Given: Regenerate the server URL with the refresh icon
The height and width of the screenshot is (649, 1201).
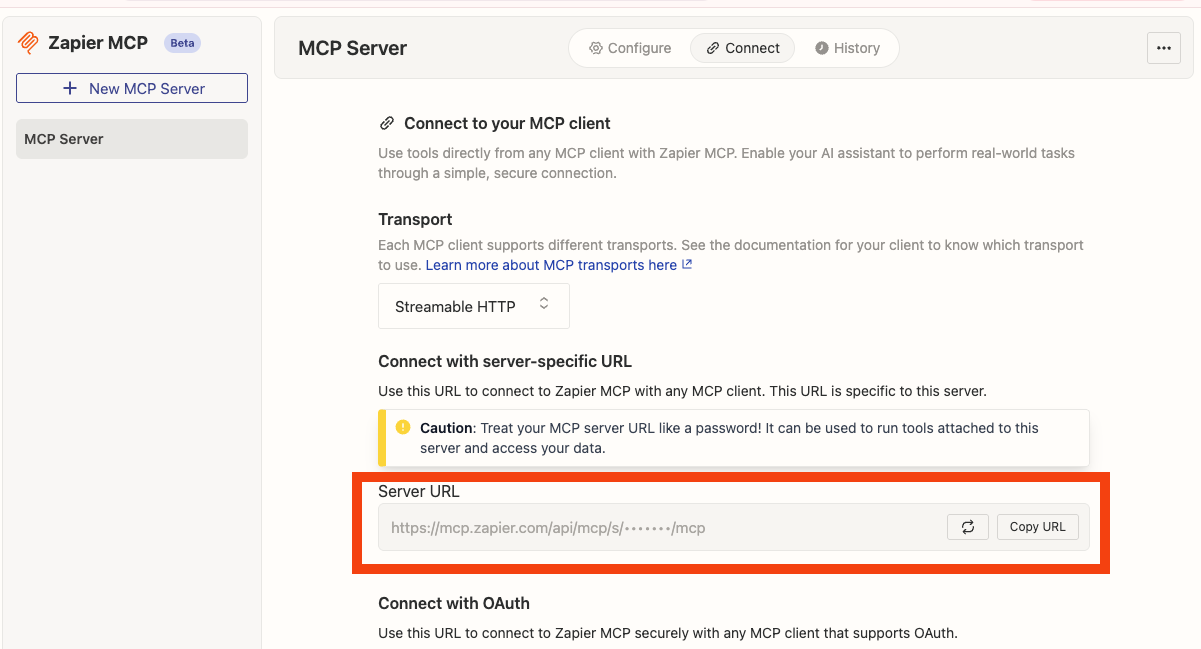Looking at the screenshot, I should (968, 527).
